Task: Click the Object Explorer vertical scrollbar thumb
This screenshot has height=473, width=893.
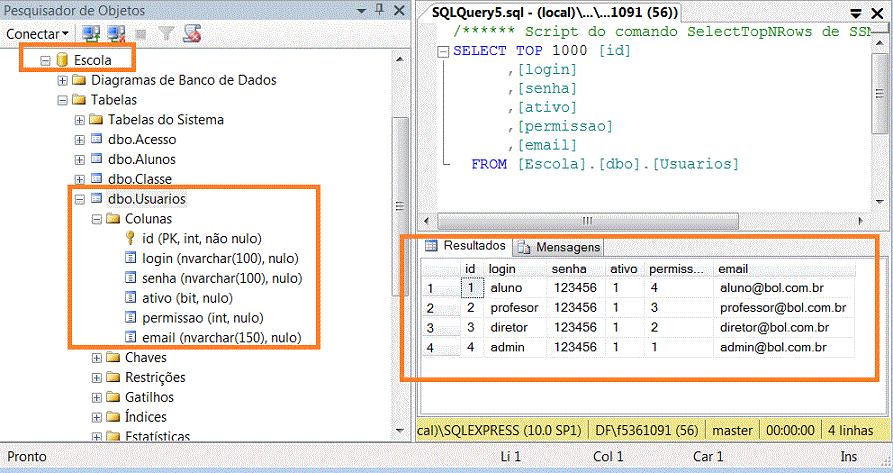Action: point(400,206)
